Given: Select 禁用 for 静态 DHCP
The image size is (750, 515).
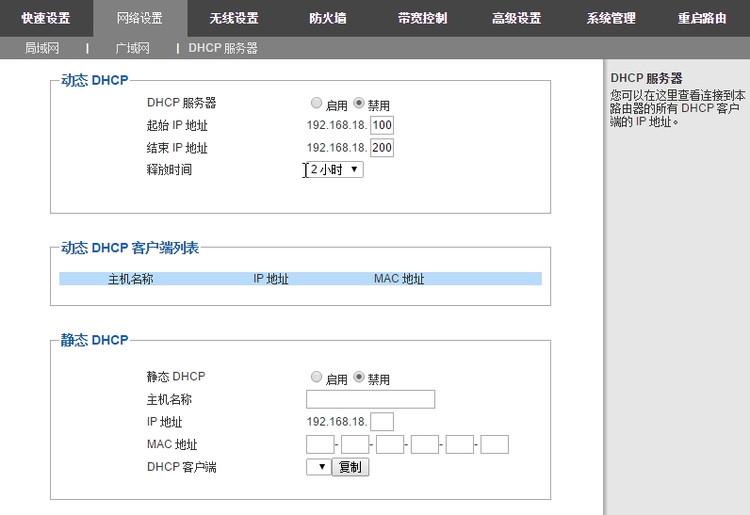Looking at the screenshot, I should (x=359, y=377).
